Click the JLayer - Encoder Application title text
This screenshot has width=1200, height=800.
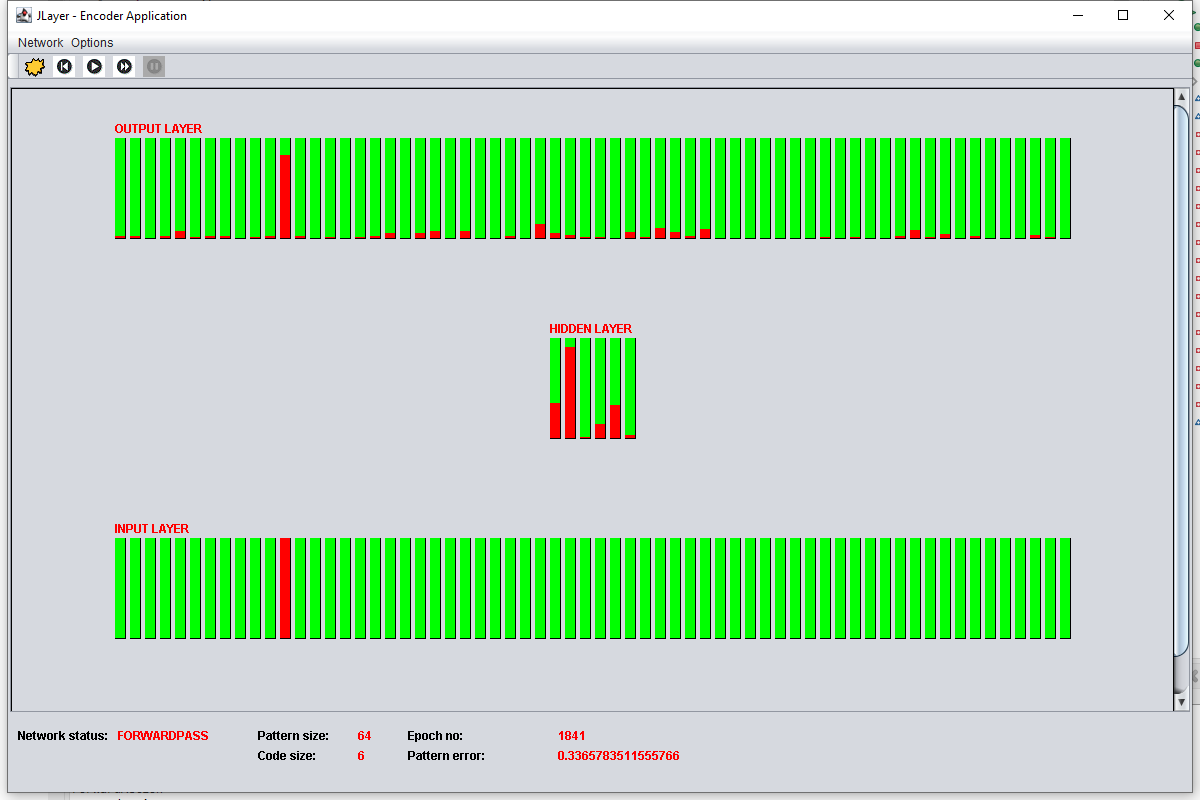pyautogui.click(x=112, y=15)
